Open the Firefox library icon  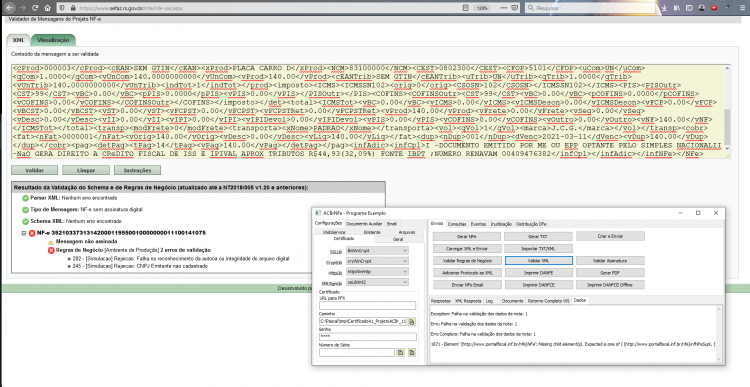pyautogui.click(x=677, y=8)
